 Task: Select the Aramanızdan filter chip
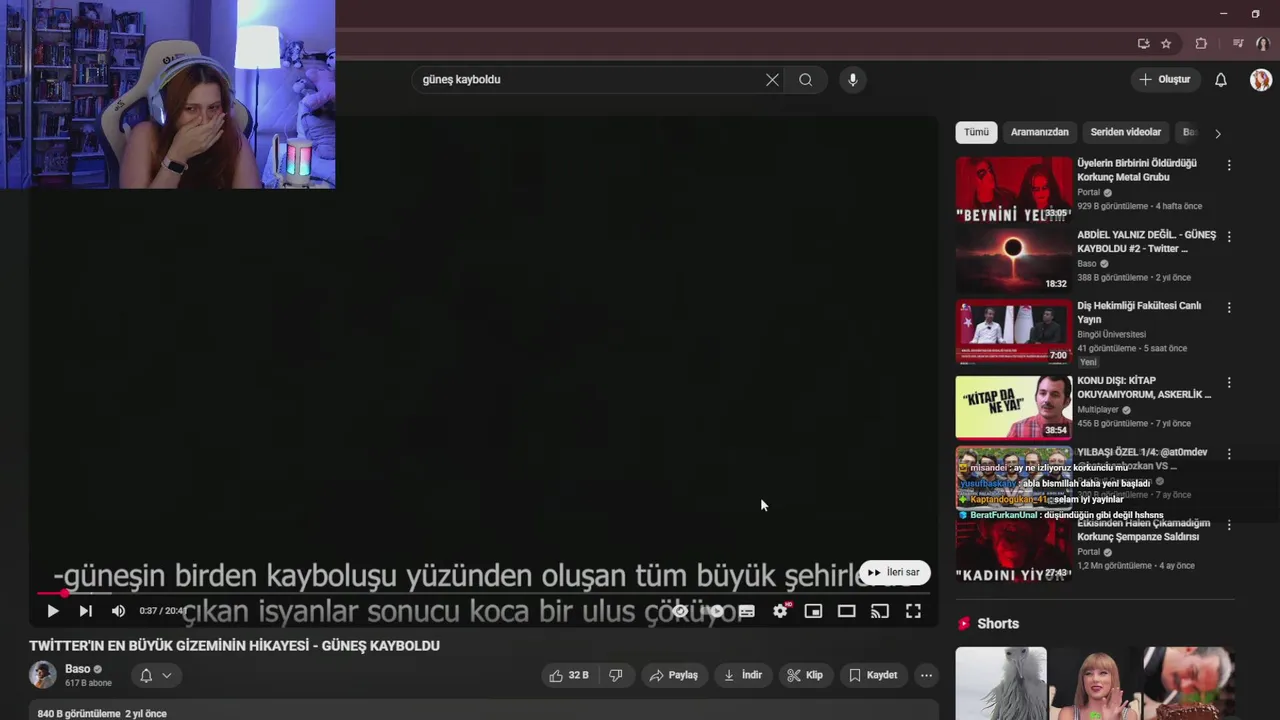(x=1039, y=132)
